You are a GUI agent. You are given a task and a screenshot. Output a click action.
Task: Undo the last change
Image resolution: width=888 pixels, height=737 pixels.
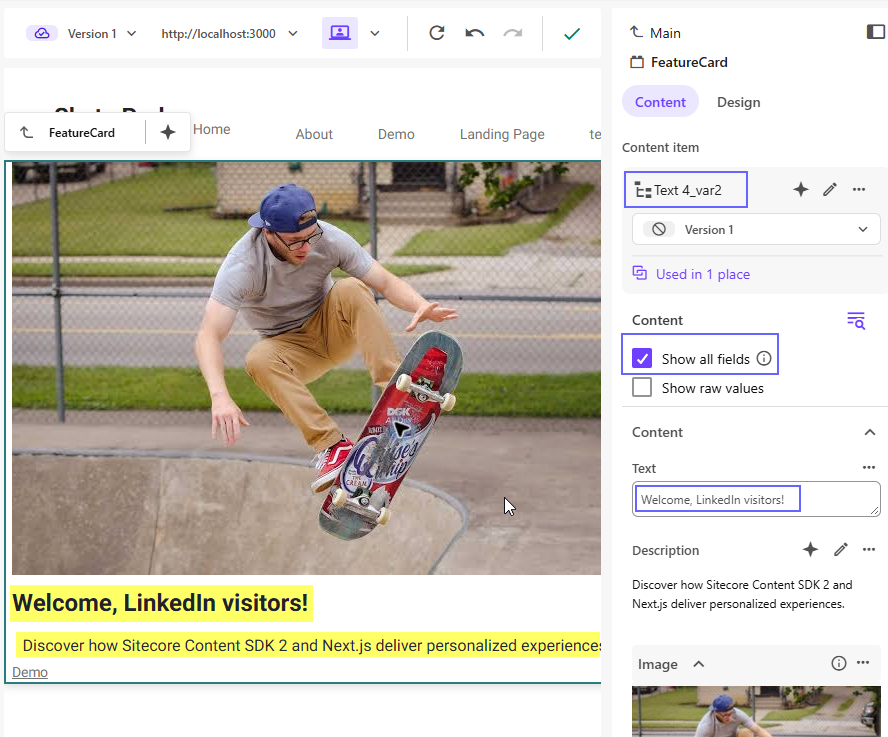point(475,33)
